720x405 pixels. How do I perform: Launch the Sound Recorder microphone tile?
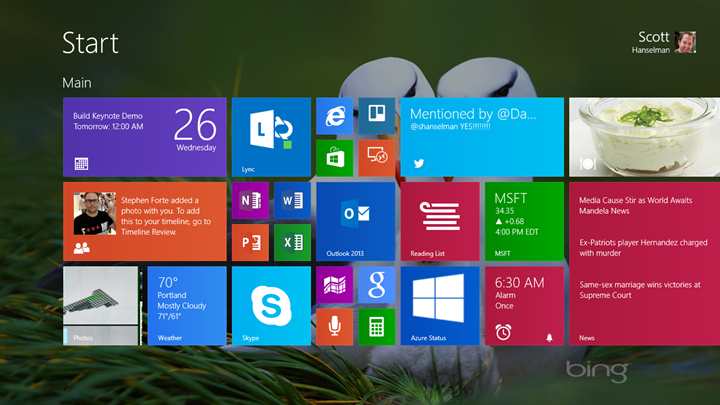[334, 327]
